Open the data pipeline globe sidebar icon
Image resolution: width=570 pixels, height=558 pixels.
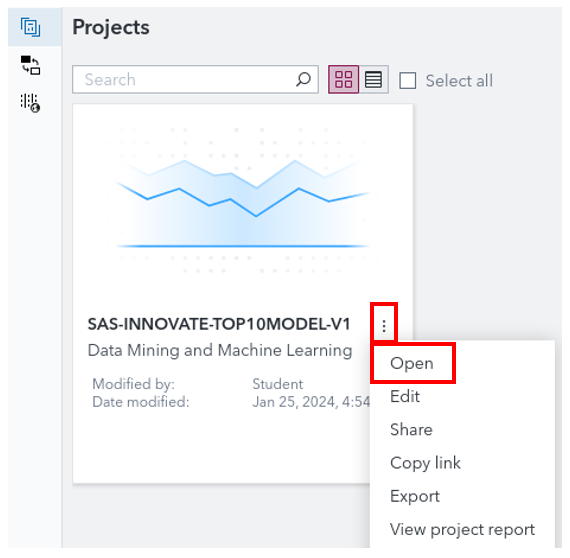(31, 103)
